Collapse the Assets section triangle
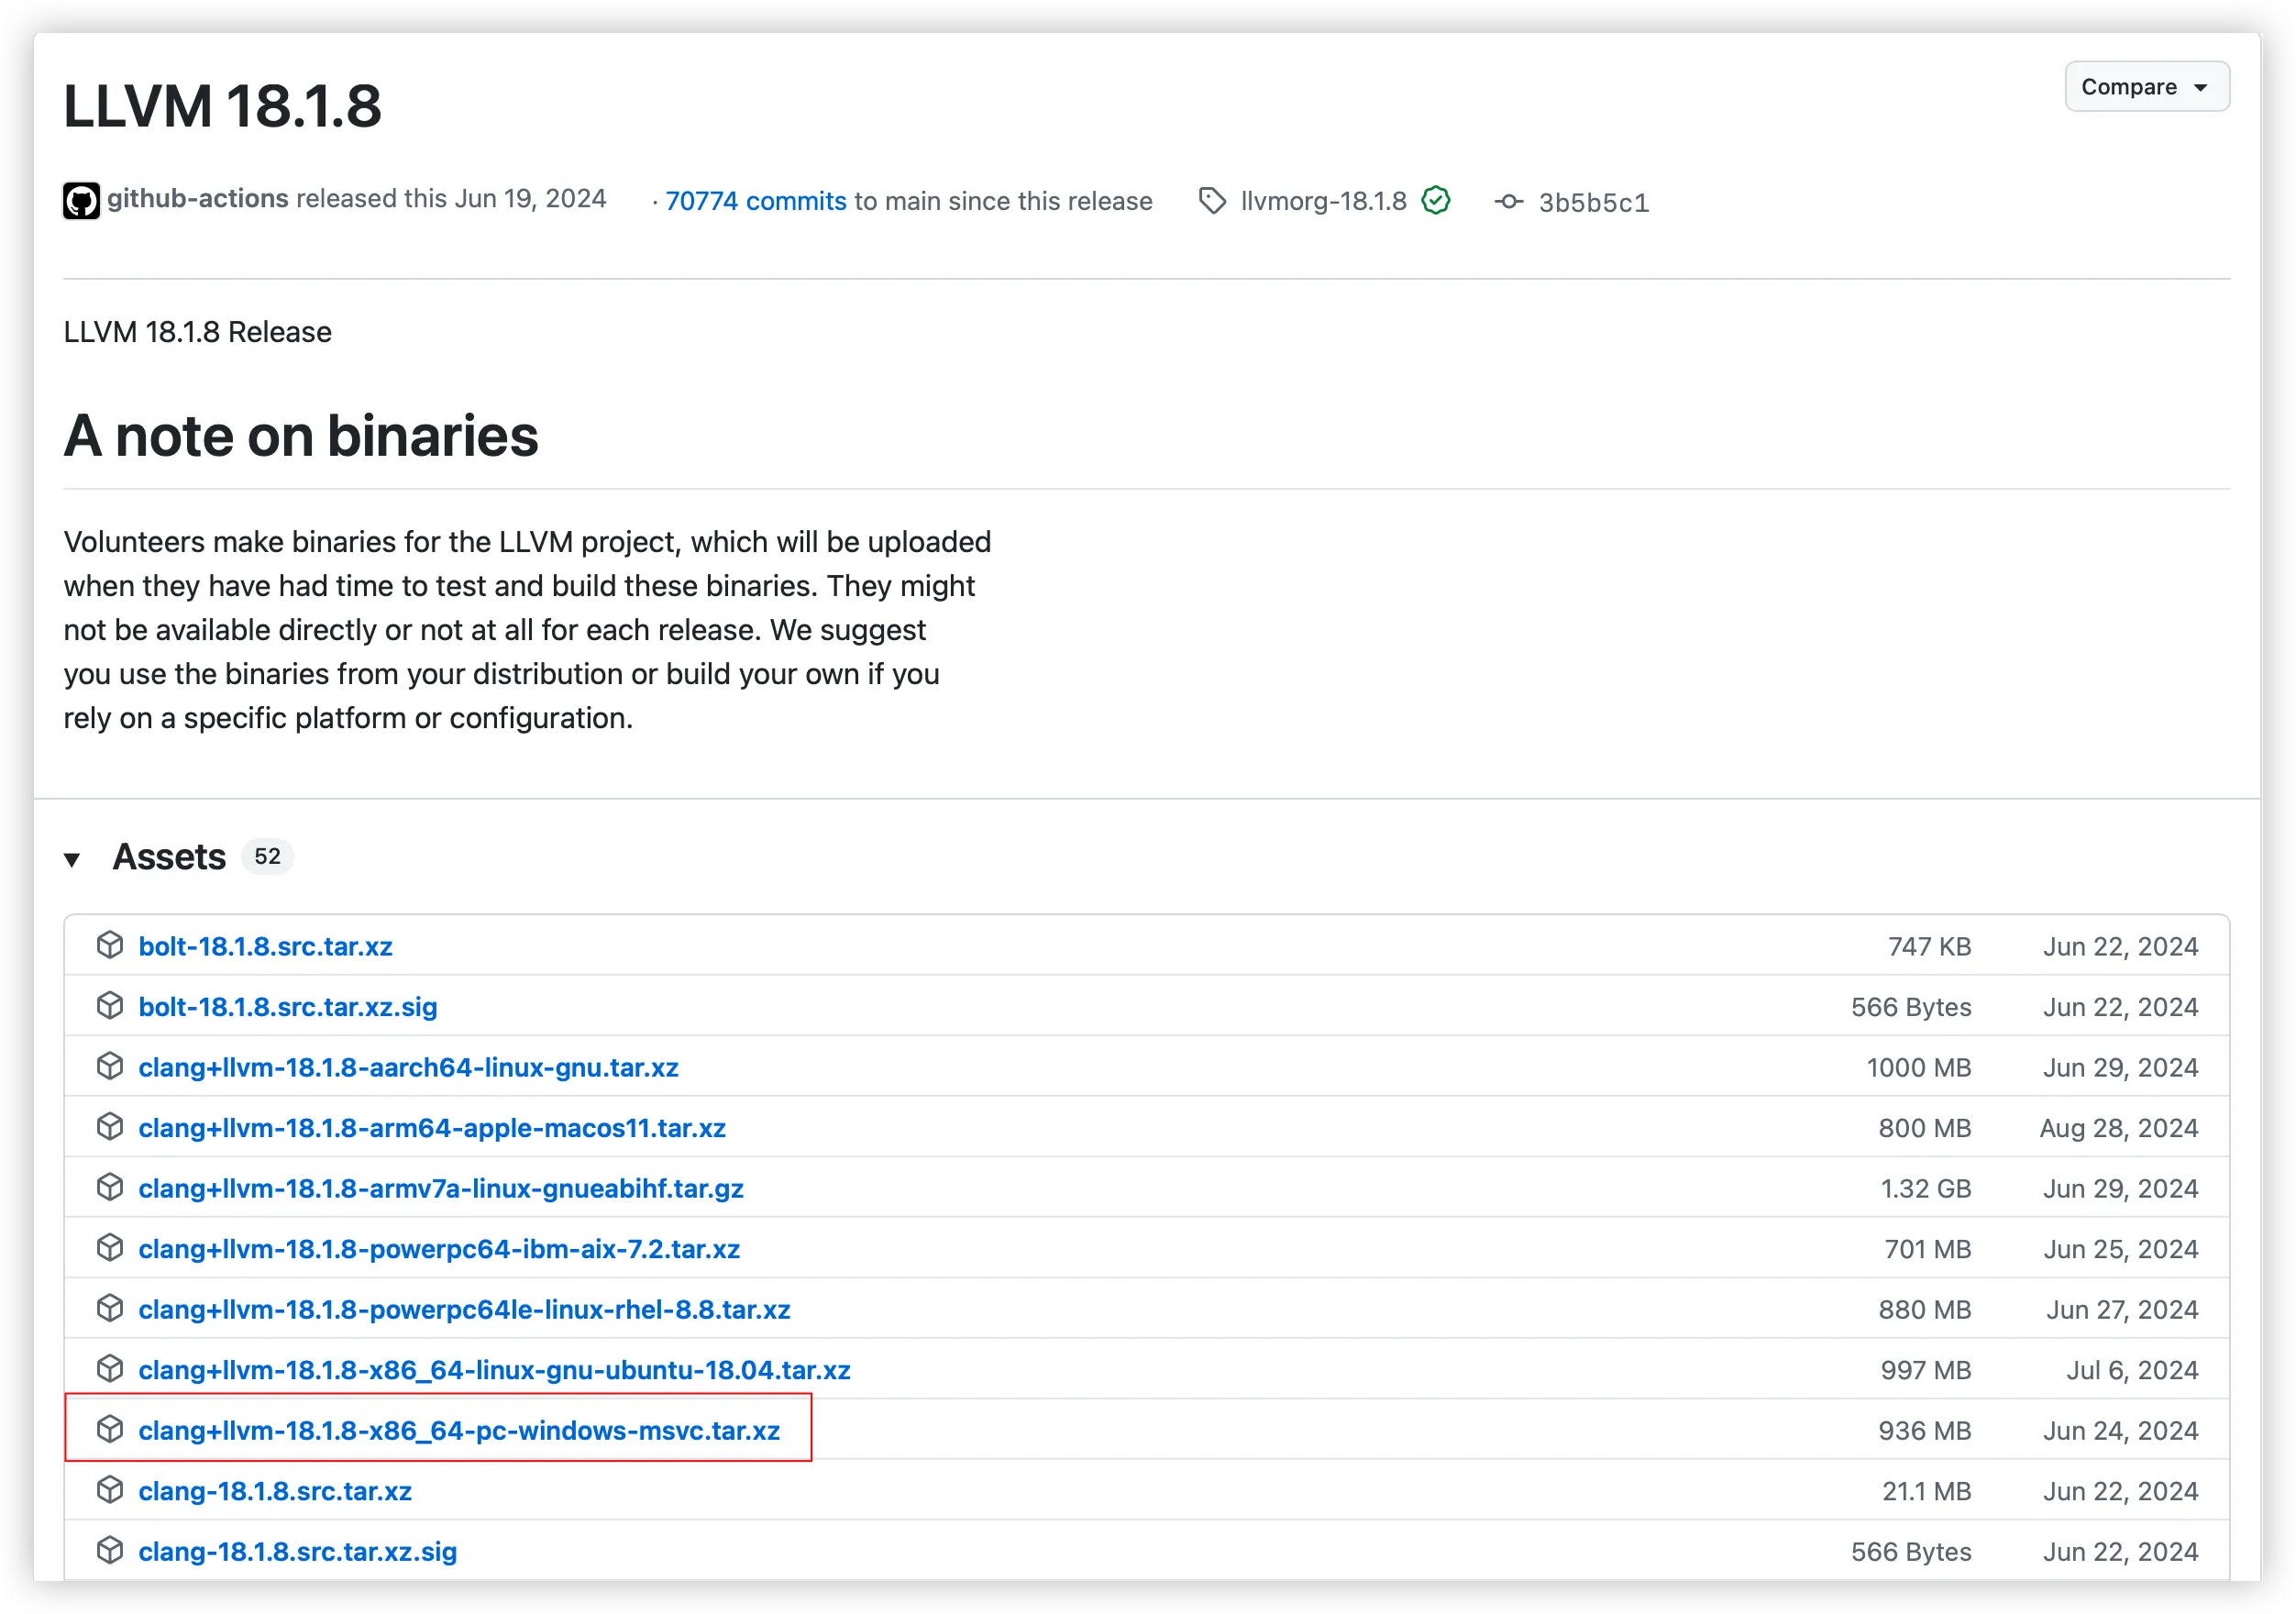 (72, 859)
